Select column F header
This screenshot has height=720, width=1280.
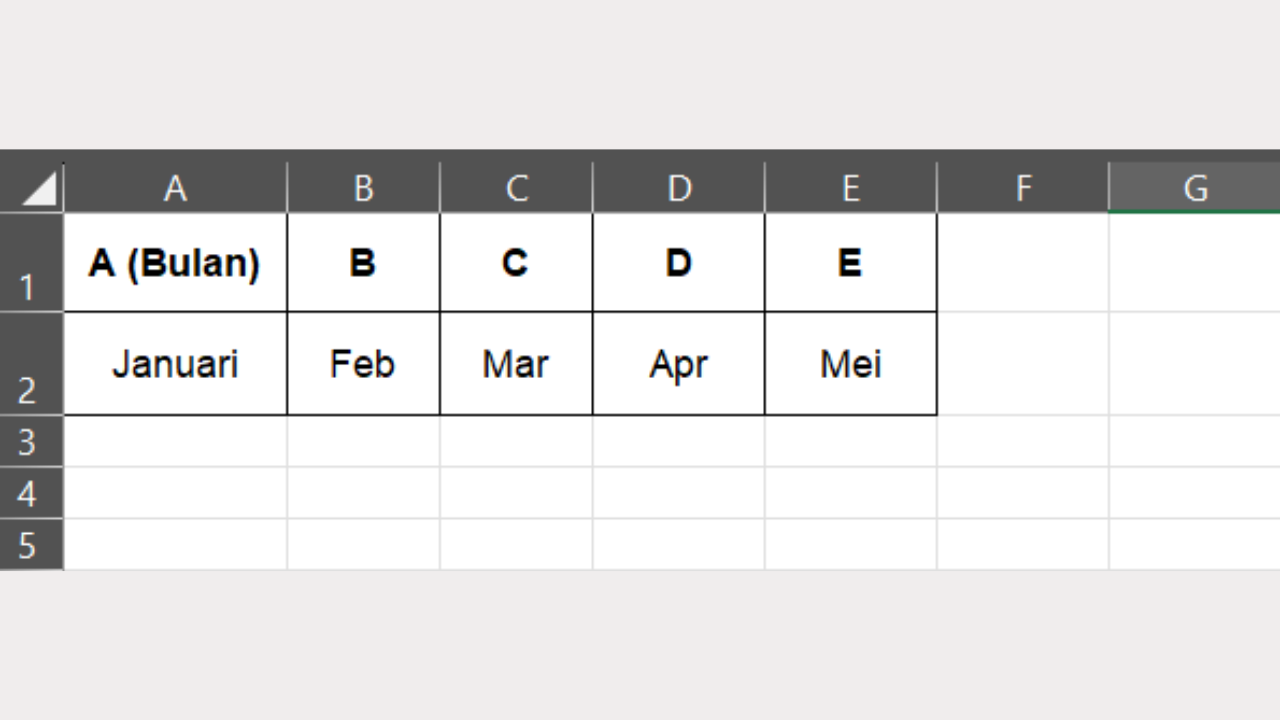click(x=1023, y=188)
